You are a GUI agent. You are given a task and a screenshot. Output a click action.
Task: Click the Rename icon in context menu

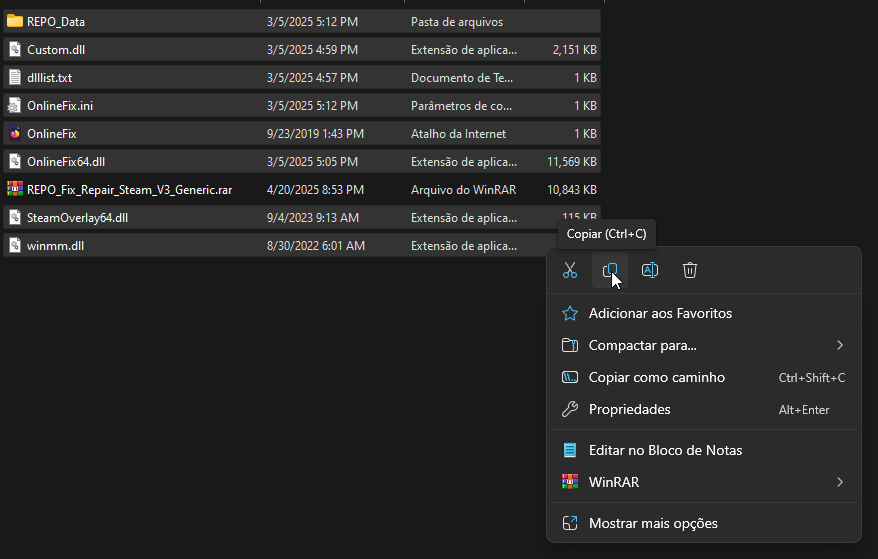click(x=649, y=270)
